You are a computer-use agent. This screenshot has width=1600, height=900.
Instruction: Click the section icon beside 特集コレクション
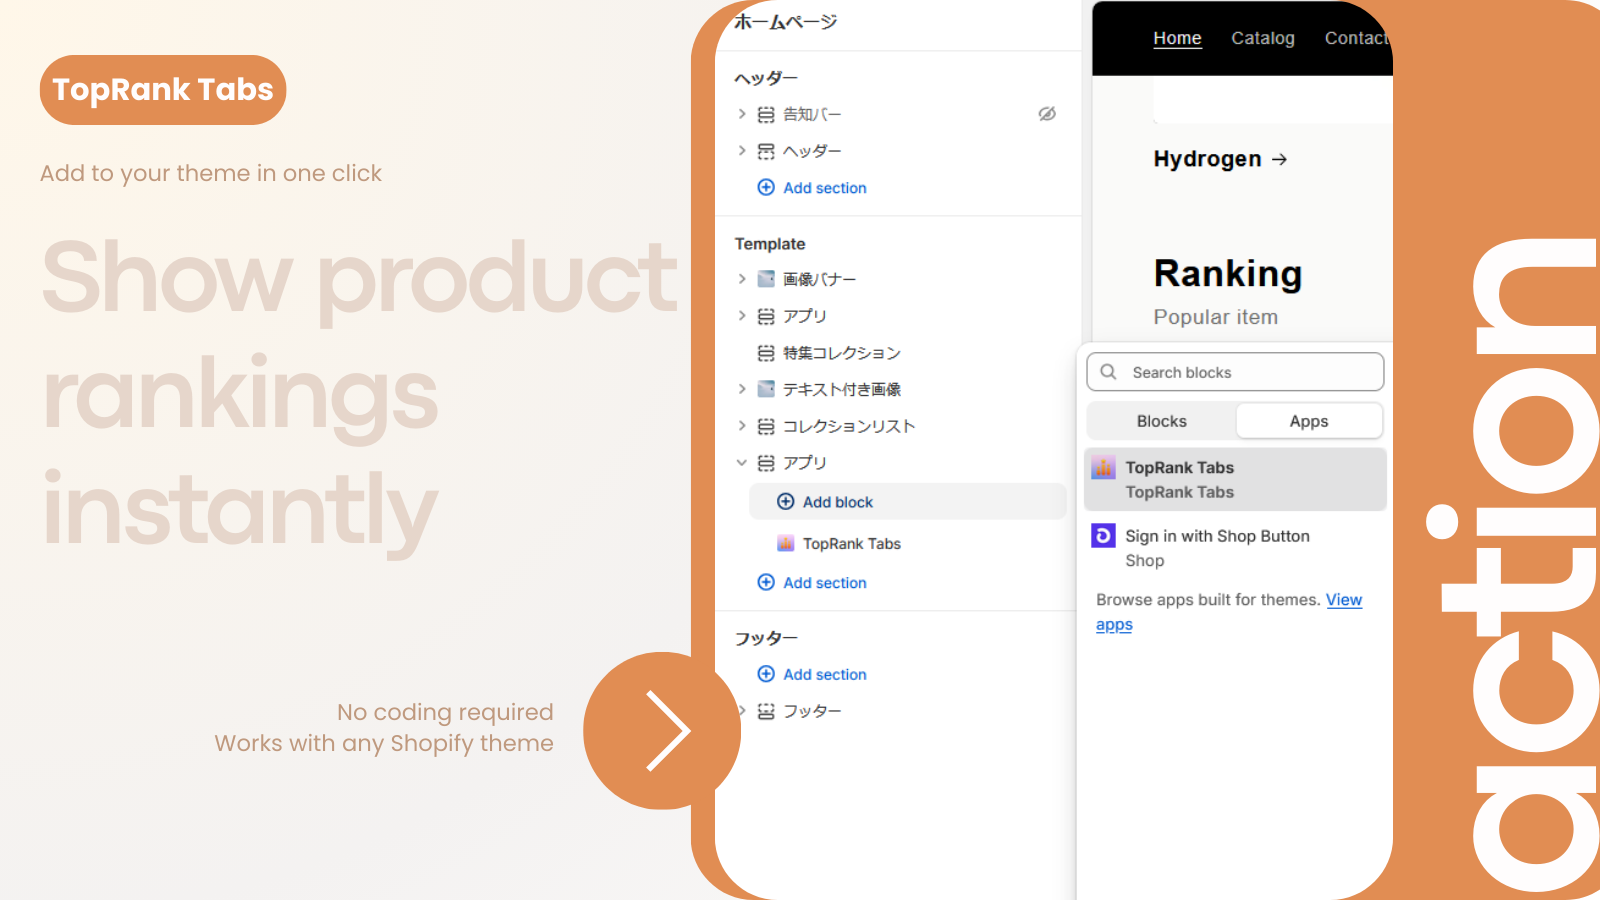pyautogui.click(x=765, y=352)
